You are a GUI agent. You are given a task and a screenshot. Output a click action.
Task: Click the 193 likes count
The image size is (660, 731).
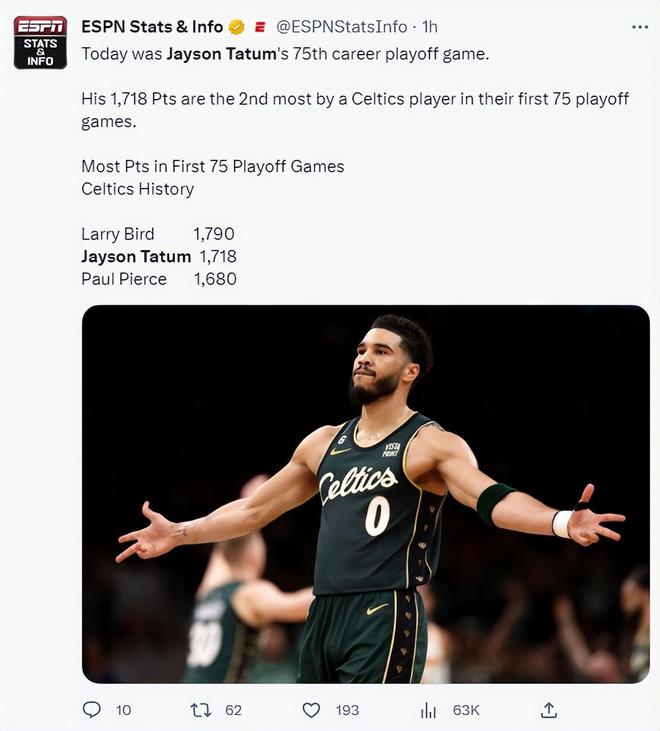click(347, 710)
